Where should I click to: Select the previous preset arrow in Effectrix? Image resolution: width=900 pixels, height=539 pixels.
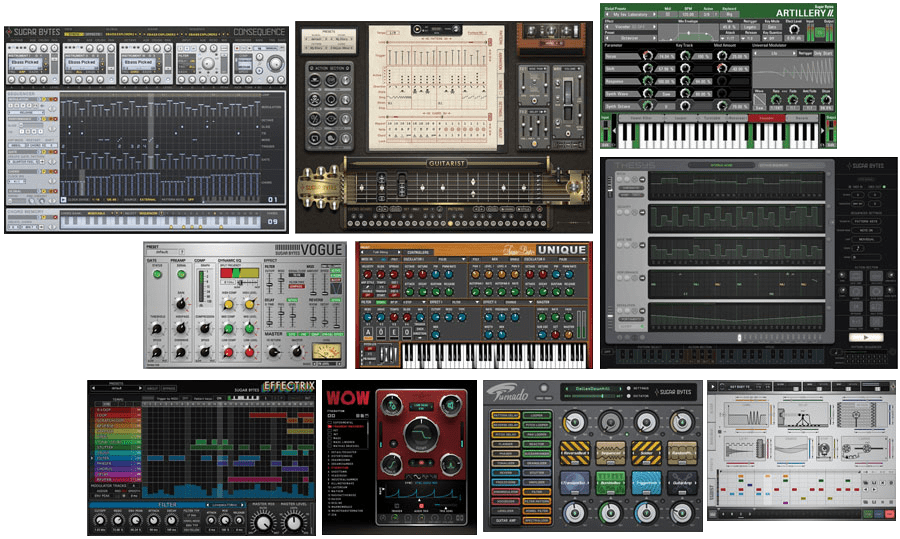pos(94,389)
